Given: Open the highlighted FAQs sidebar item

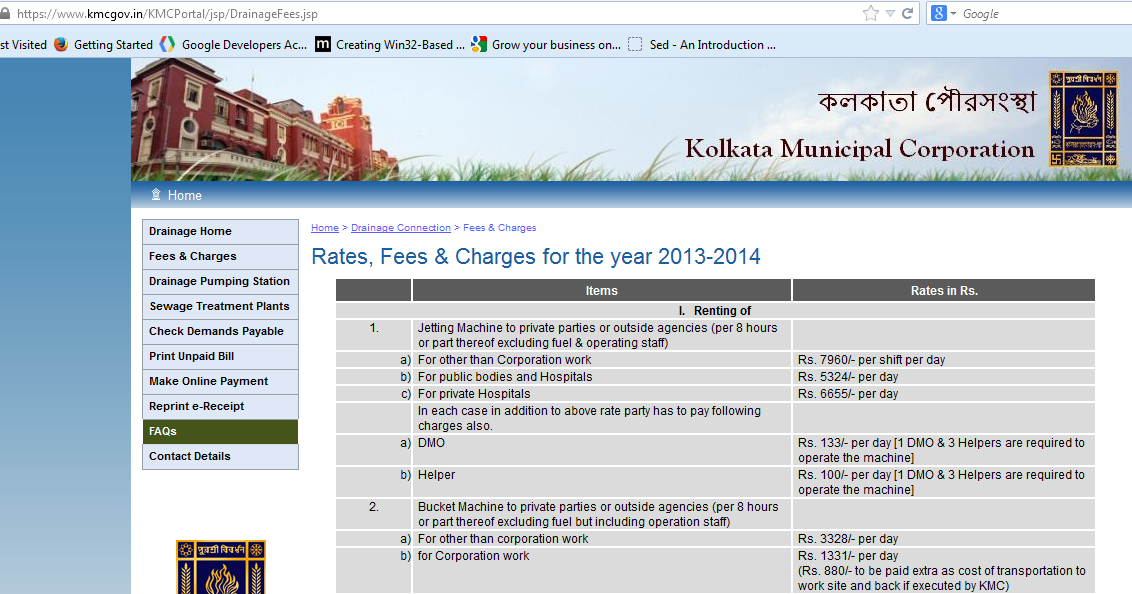Looking at the screenshot, I should [220, 432].
